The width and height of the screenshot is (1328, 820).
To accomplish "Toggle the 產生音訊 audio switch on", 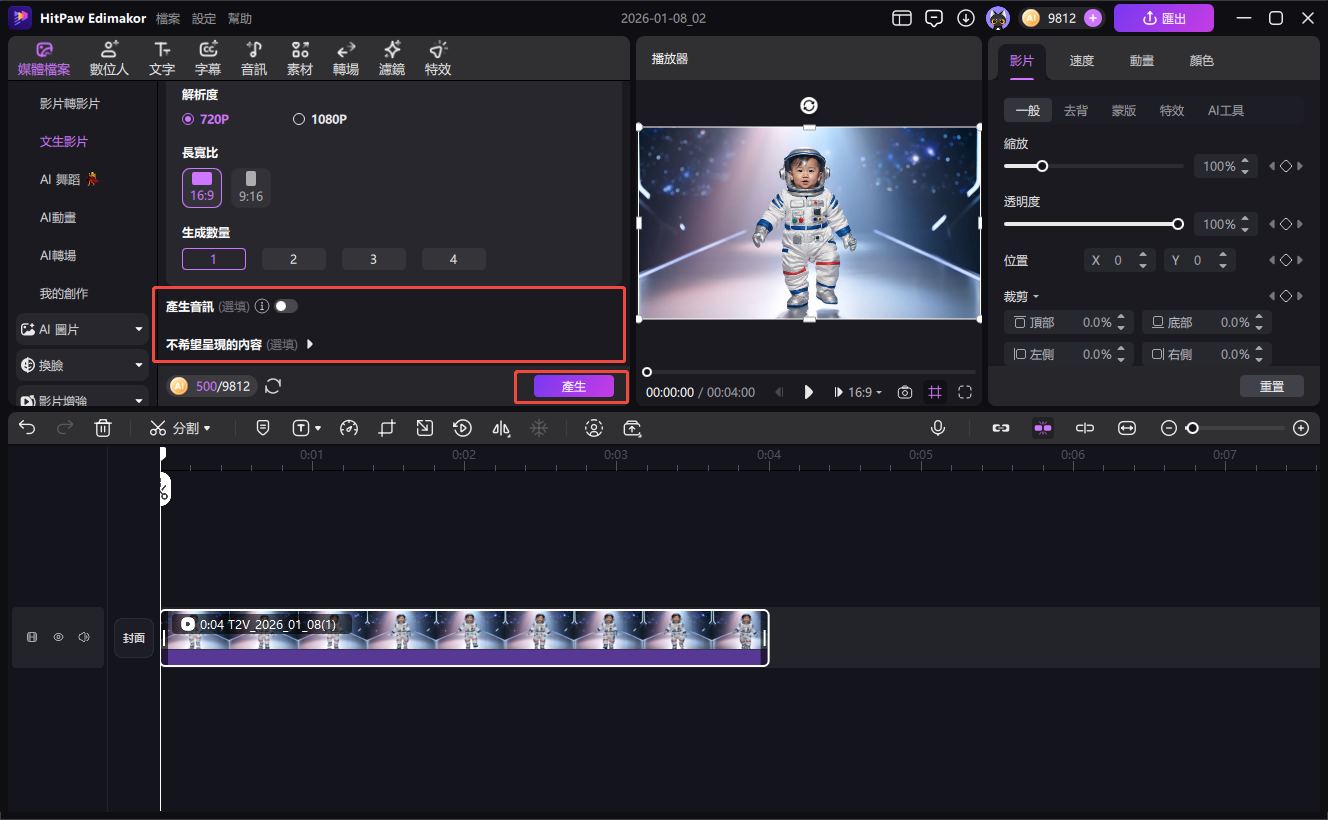I will 286,306.
